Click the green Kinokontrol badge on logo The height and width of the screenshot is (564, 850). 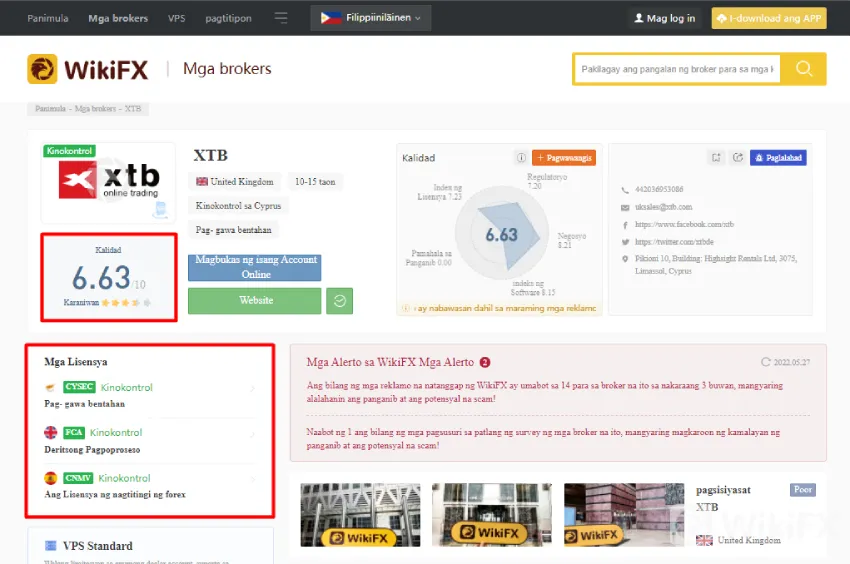(69, 151)
